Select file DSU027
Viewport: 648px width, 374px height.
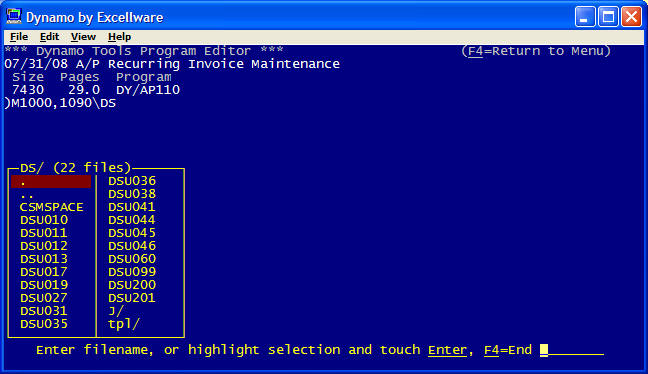44,298
